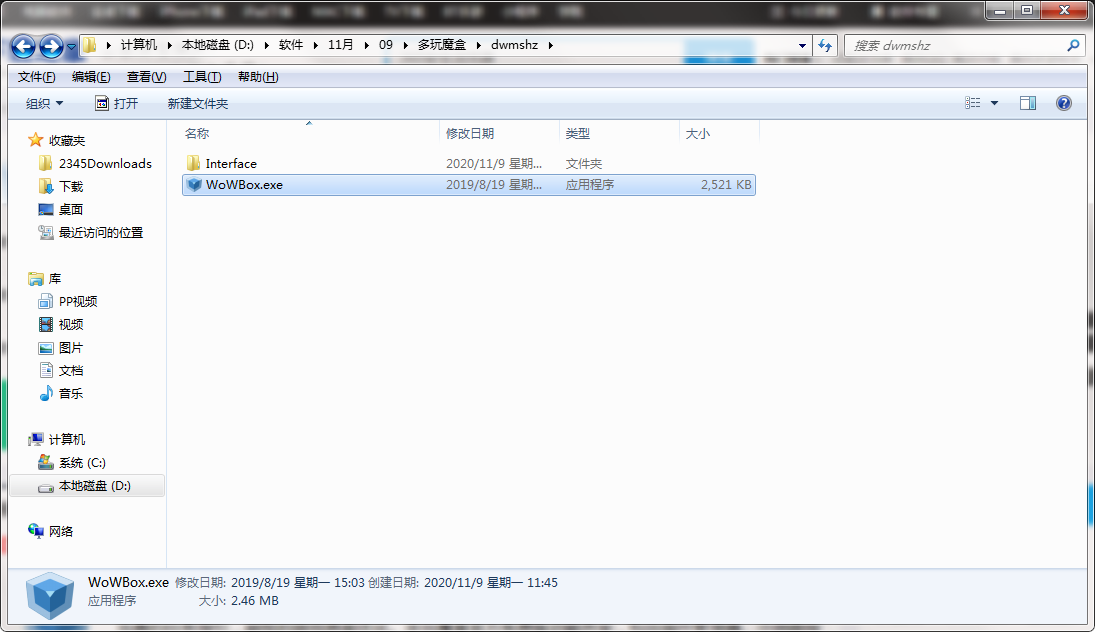Sort by the 修改日期 column header

click(470, 133)
